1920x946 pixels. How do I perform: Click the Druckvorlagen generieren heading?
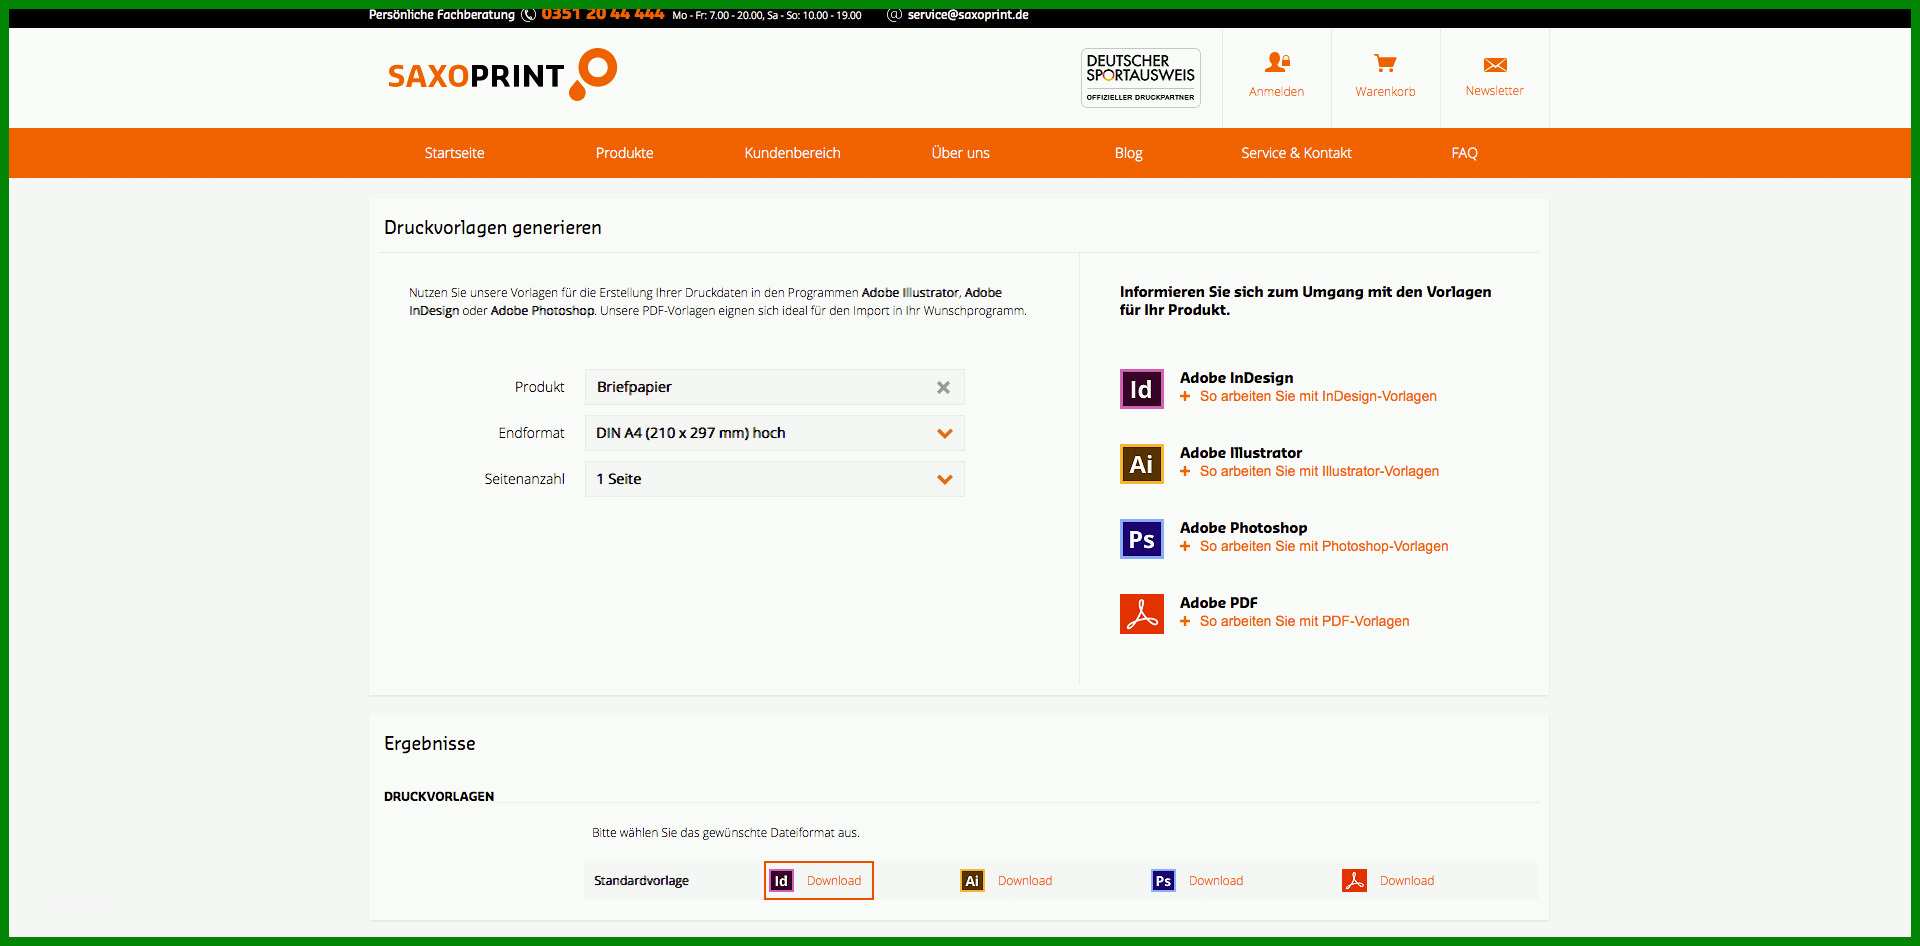coord(493,228)
